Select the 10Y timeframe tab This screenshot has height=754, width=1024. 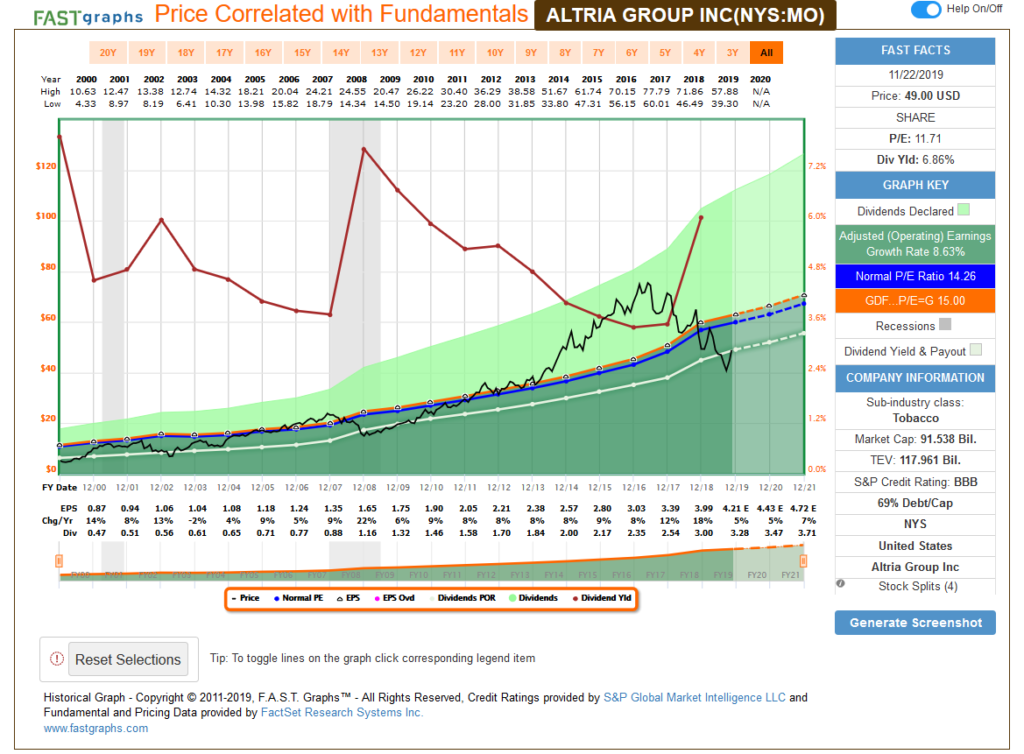point(495,53)
